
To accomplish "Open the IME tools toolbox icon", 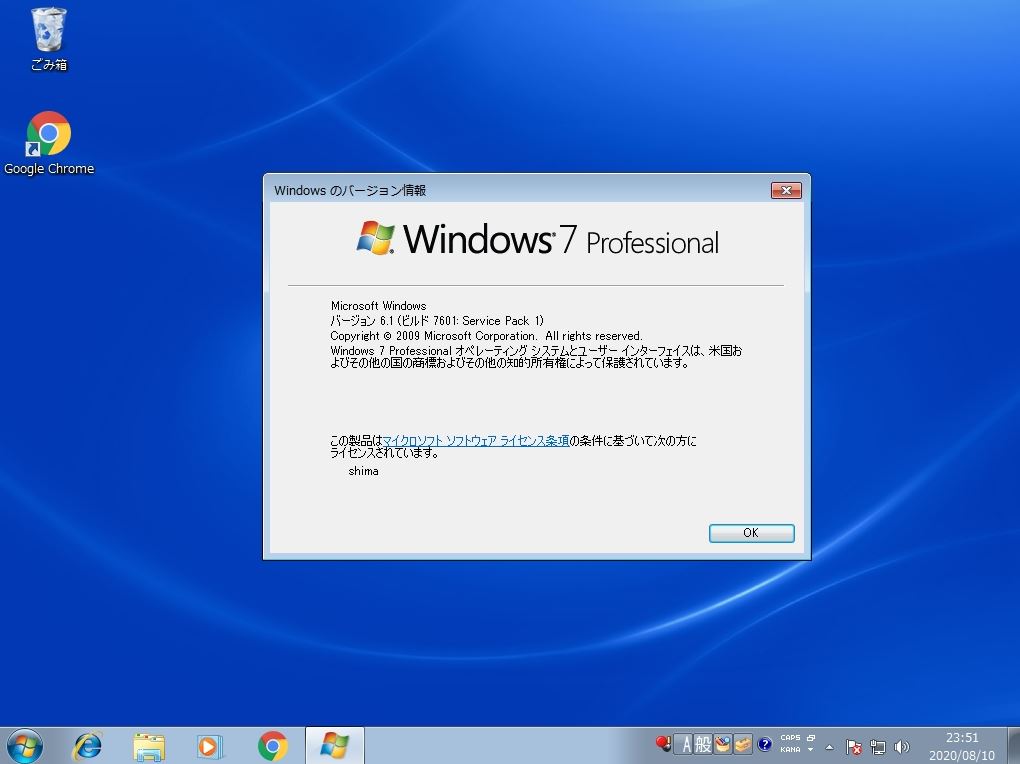I will tap(743, 744).
